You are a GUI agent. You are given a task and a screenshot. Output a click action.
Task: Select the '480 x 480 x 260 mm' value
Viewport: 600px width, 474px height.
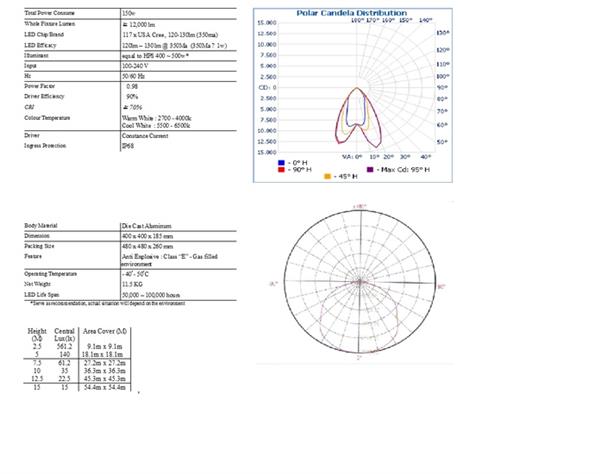147,246
